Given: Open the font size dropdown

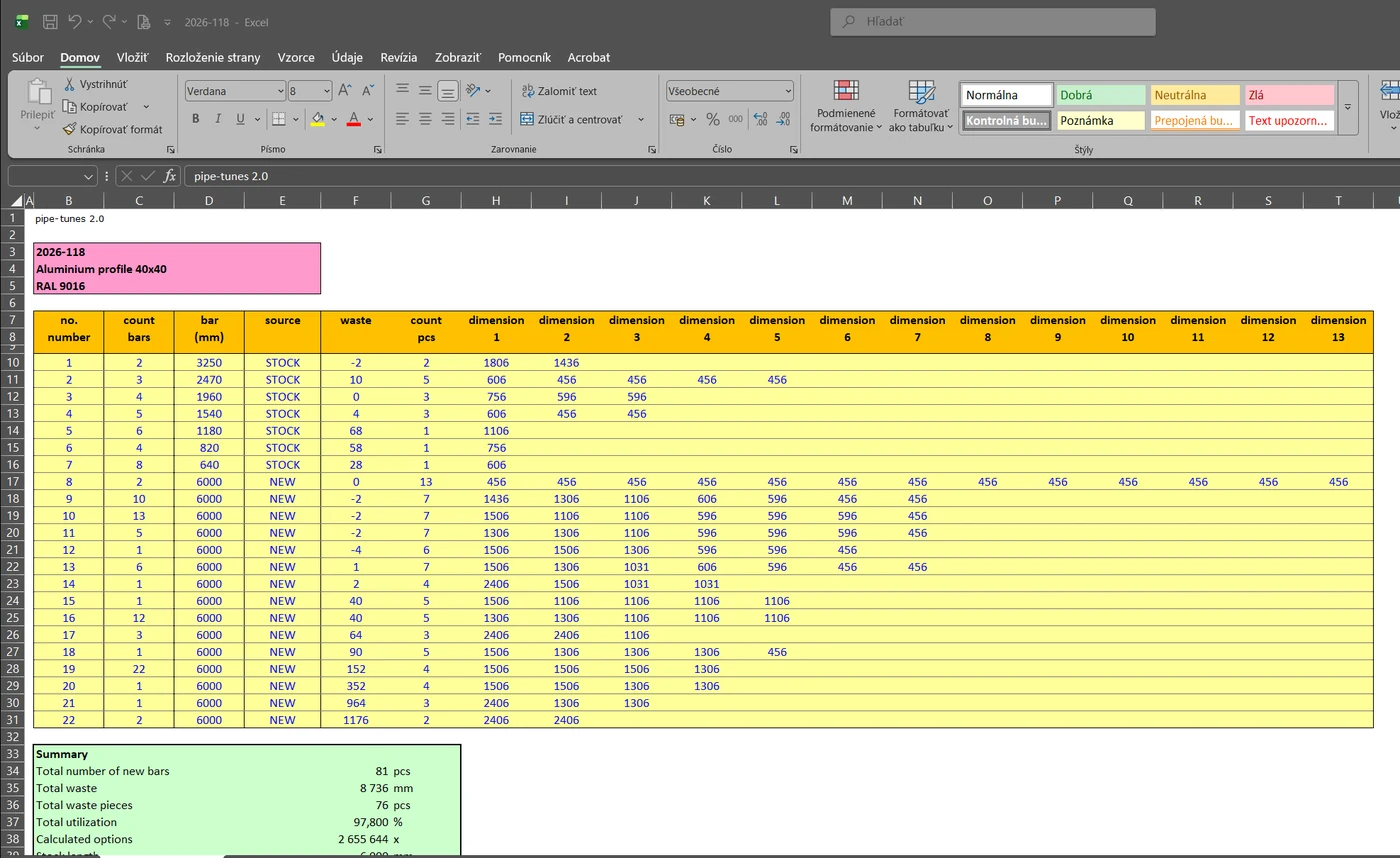Looking at the screenshot, I should [325, 91].
